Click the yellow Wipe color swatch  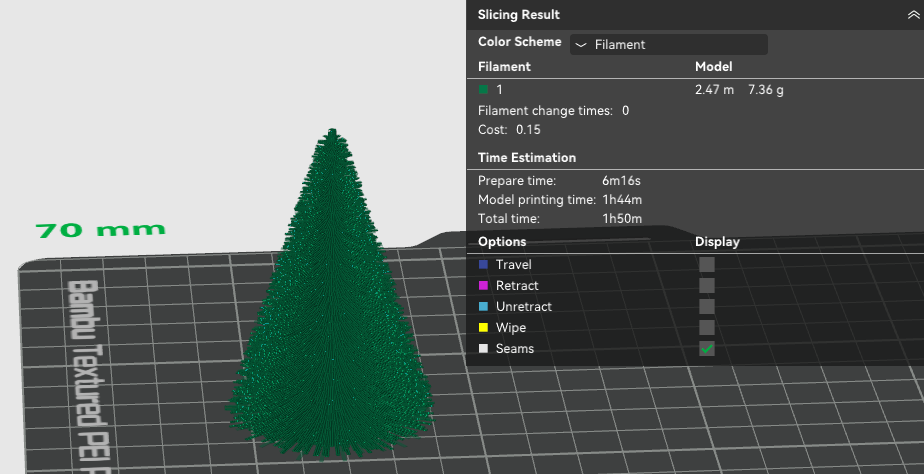pos(483,327)
